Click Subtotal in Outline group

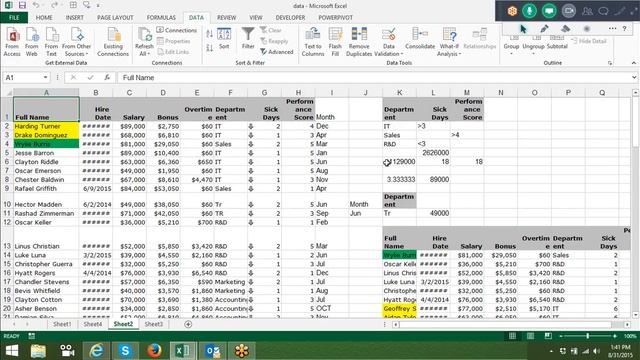point(557,43)
